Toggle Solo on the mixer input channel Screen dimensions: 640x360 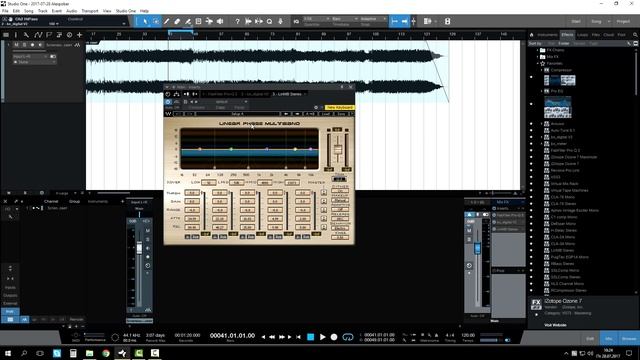(148, 239)
